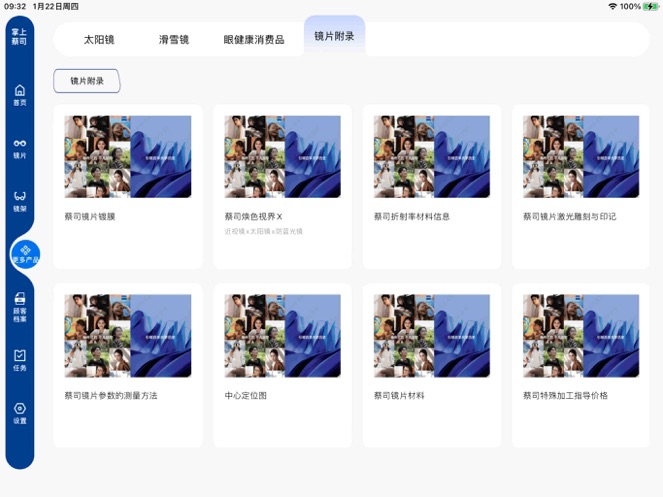Tap the 掌上蔡司 logo at sidebar top
This screenshot has height=497, width=663.
pyautogui.click(x=19, y=36)
